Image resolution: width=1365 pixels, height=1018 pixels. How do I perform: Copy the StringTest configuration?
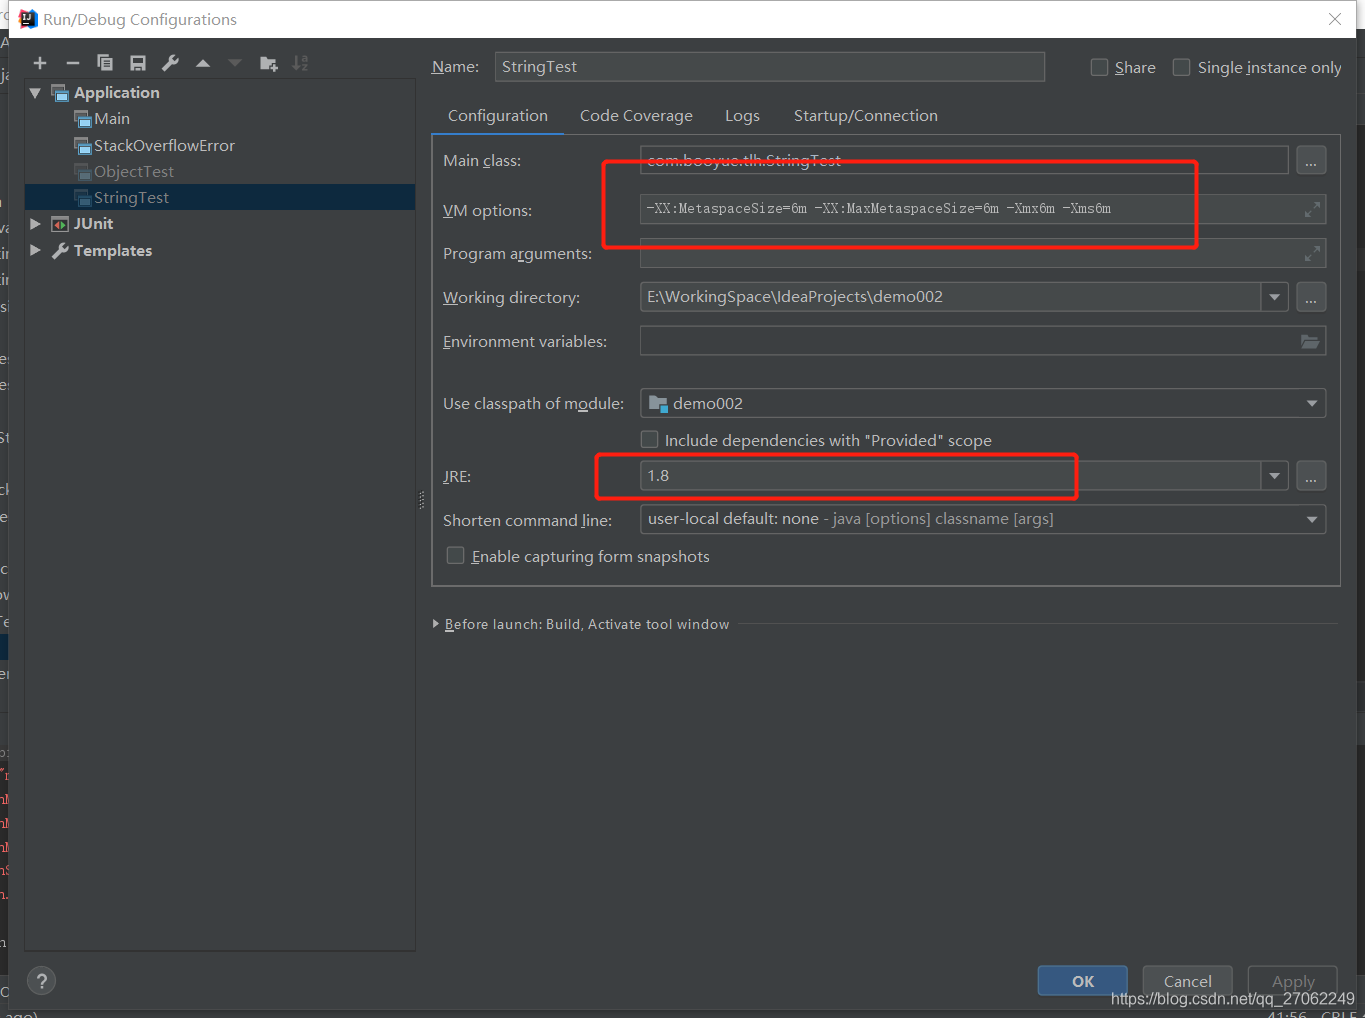tap(104, 62)
